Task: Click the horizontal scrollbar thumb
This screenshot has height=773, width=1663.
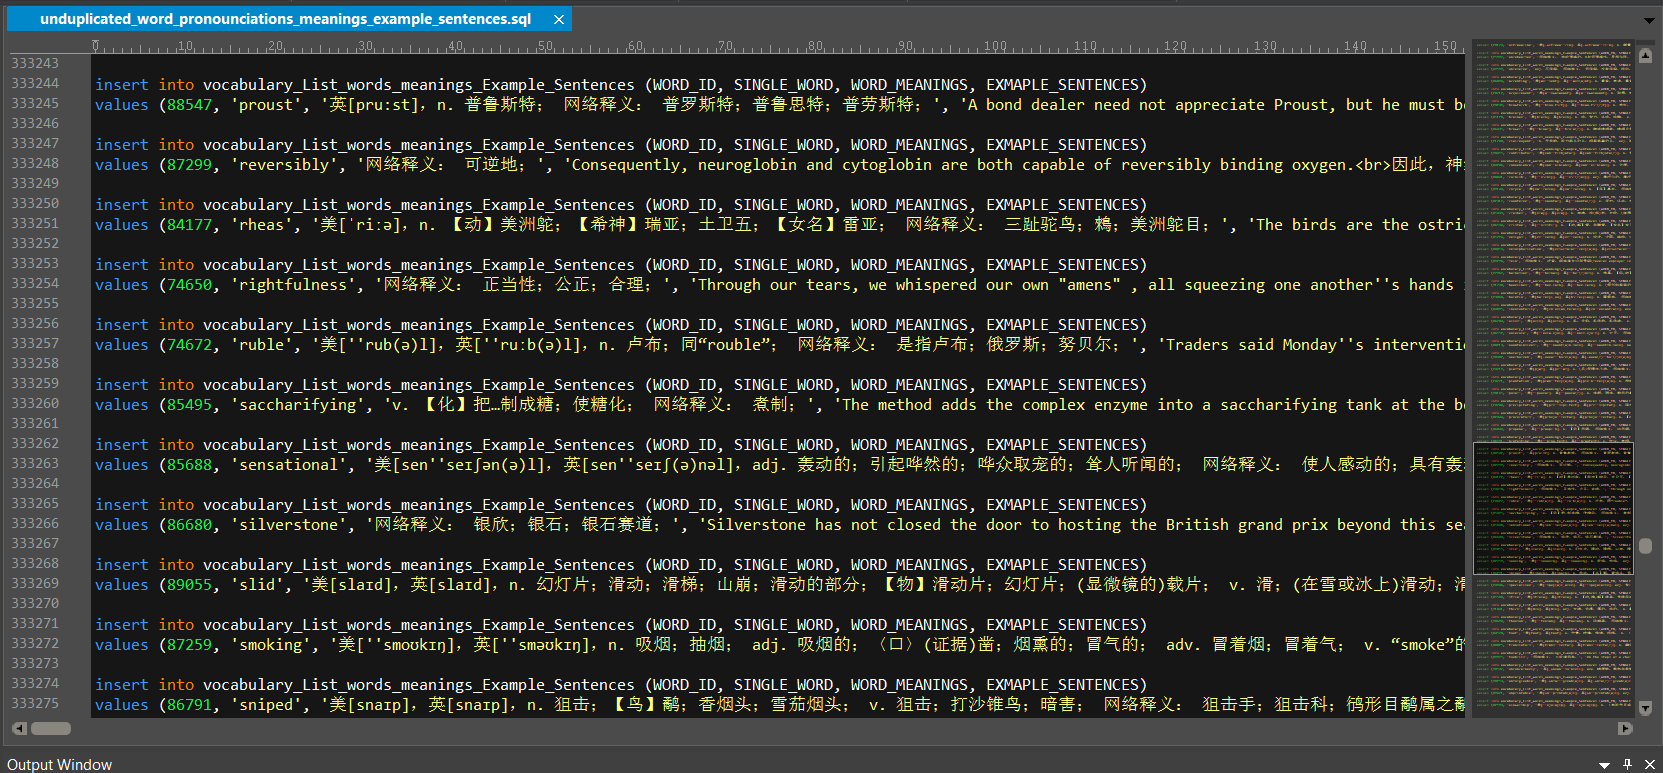Action: (51, 728)
